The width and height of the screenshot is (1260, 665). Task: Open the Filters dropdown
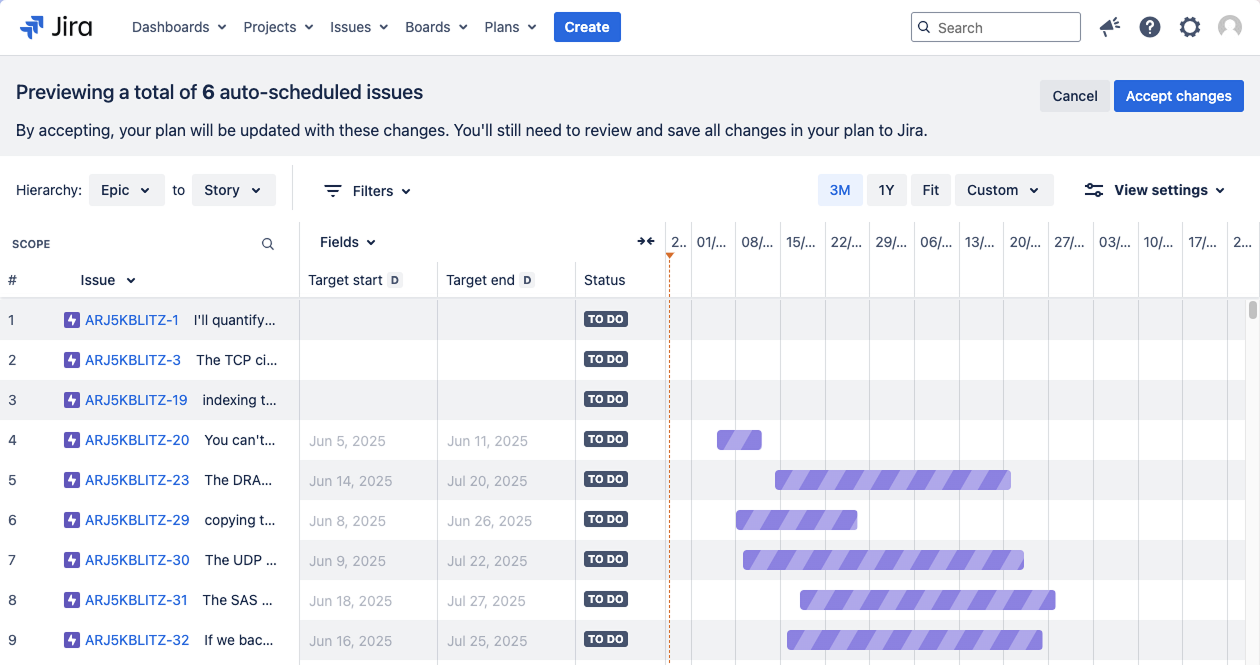pos(368,191)
